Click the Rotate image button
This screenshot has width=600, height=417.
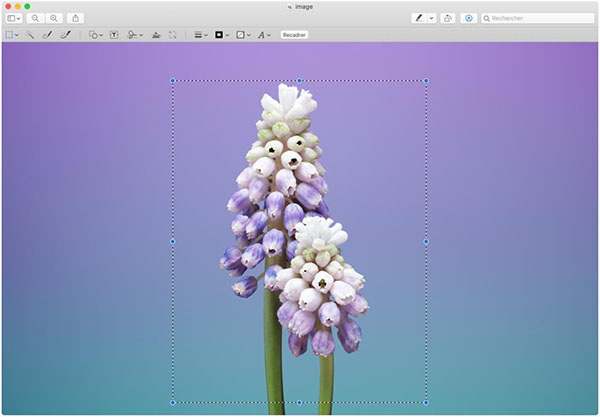448,18
